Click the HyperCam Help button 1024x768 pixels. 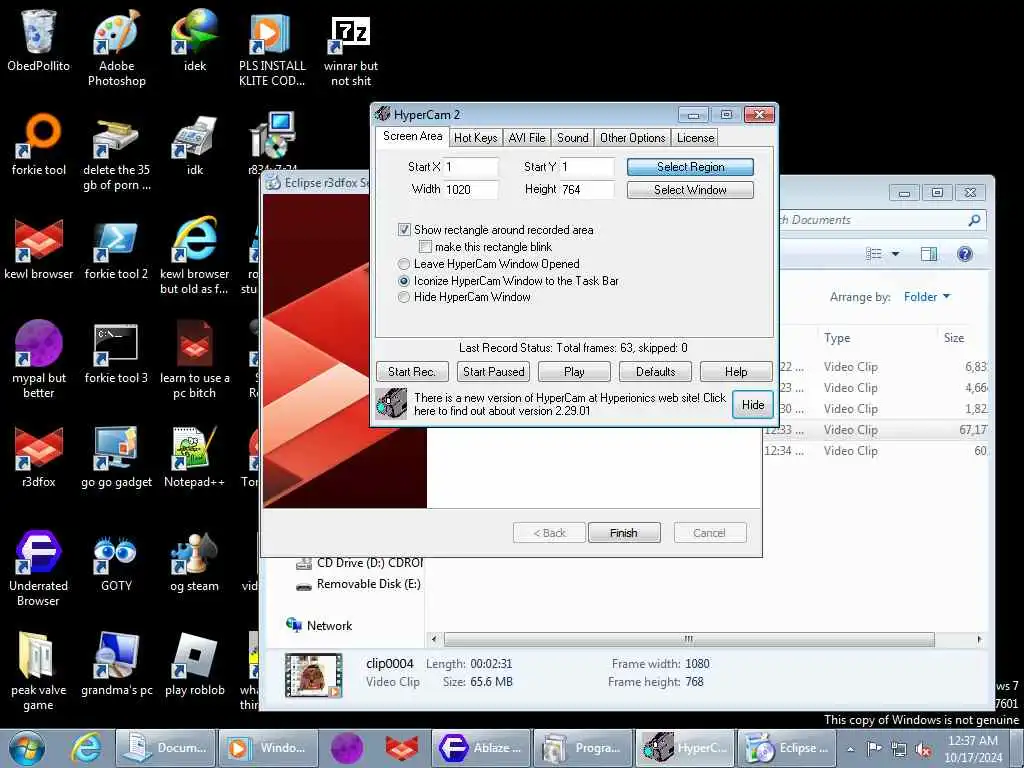[x=736, y=372]
